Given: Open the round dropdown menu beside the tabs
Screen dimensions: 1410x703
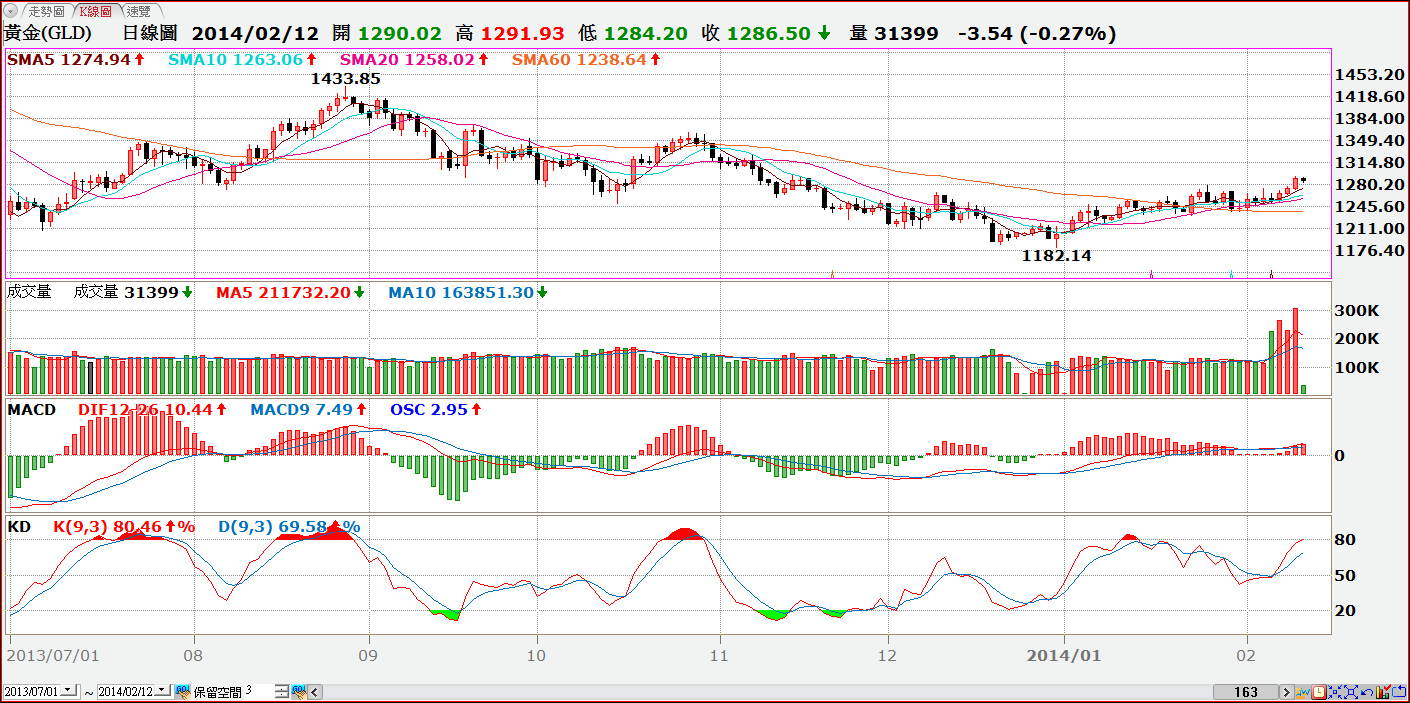Looking at the screenshot, I should 11,11.
